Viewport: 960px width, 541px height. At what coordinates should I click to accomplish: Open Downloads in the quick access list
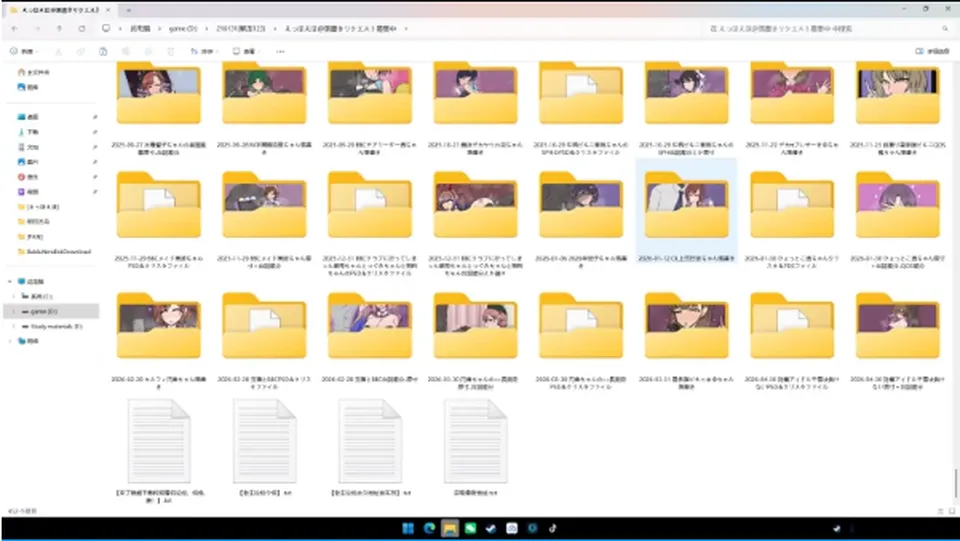point(28,132)
